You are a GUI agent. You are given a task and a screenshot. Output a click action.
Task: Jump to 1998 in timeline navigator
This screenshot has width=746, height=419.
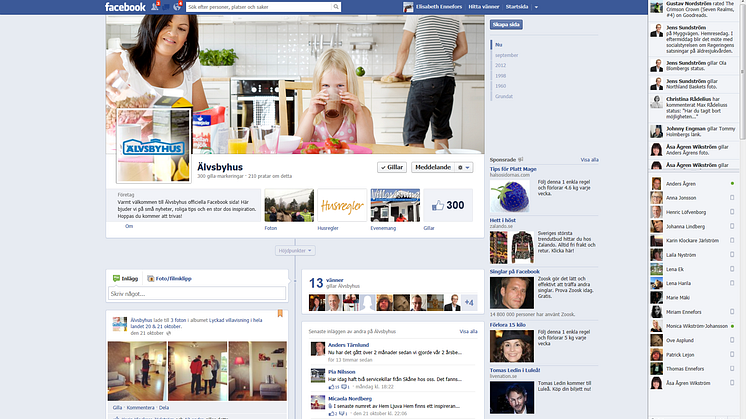(x=500, y=76)
